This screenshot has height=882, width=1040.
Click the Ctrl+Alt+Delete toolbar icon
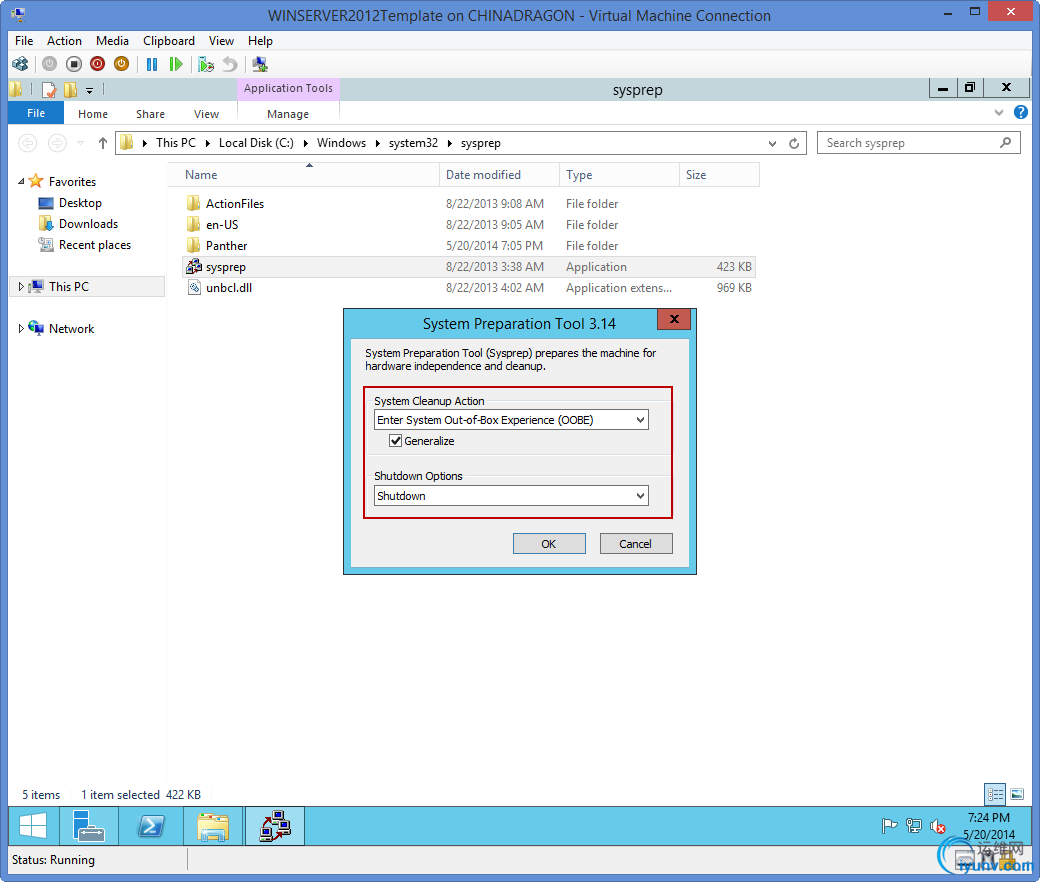20,64
